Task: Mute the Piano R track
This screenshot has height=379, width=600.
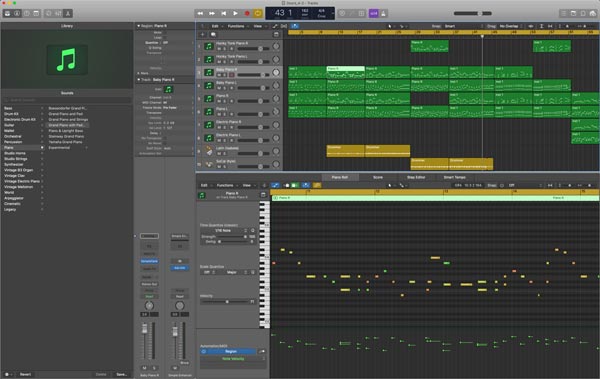Action: pyautogui.click(x=219, y=101)
